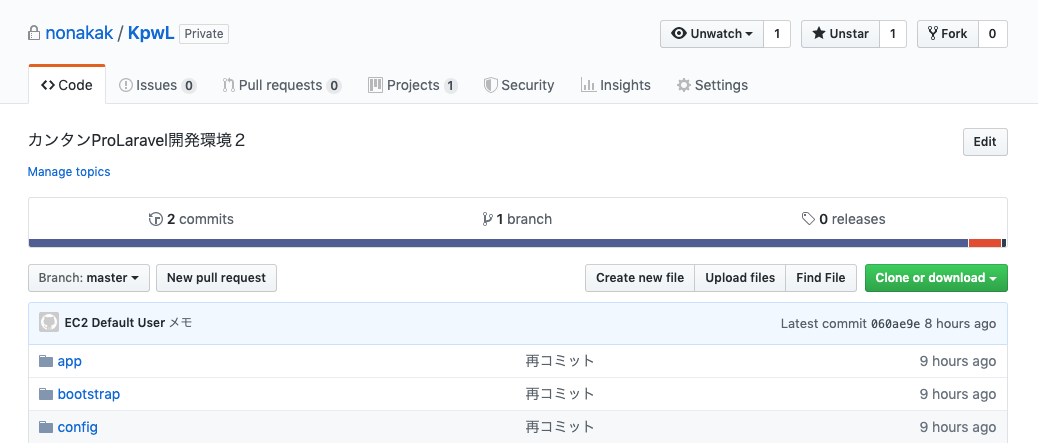View the 2 commits history
Image resolution: width=1038 pixels, height=443 pixels.
(x=191, y=219)
